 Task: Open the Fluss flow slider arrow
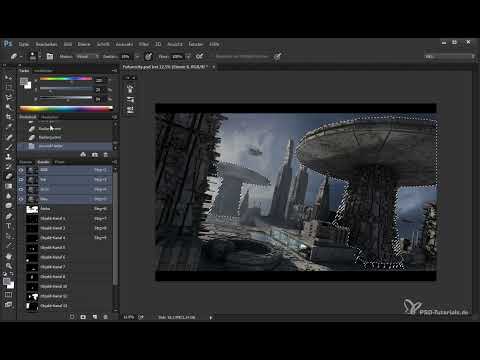(188, 57)
